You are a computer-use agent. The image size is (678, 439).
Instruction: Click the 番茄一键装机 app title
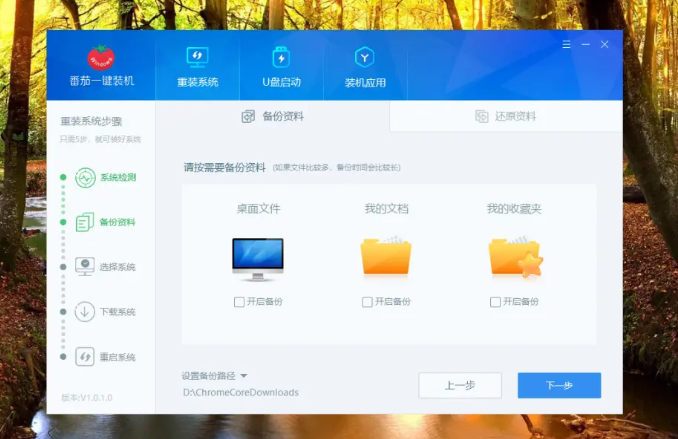click(x=102, y=81)
